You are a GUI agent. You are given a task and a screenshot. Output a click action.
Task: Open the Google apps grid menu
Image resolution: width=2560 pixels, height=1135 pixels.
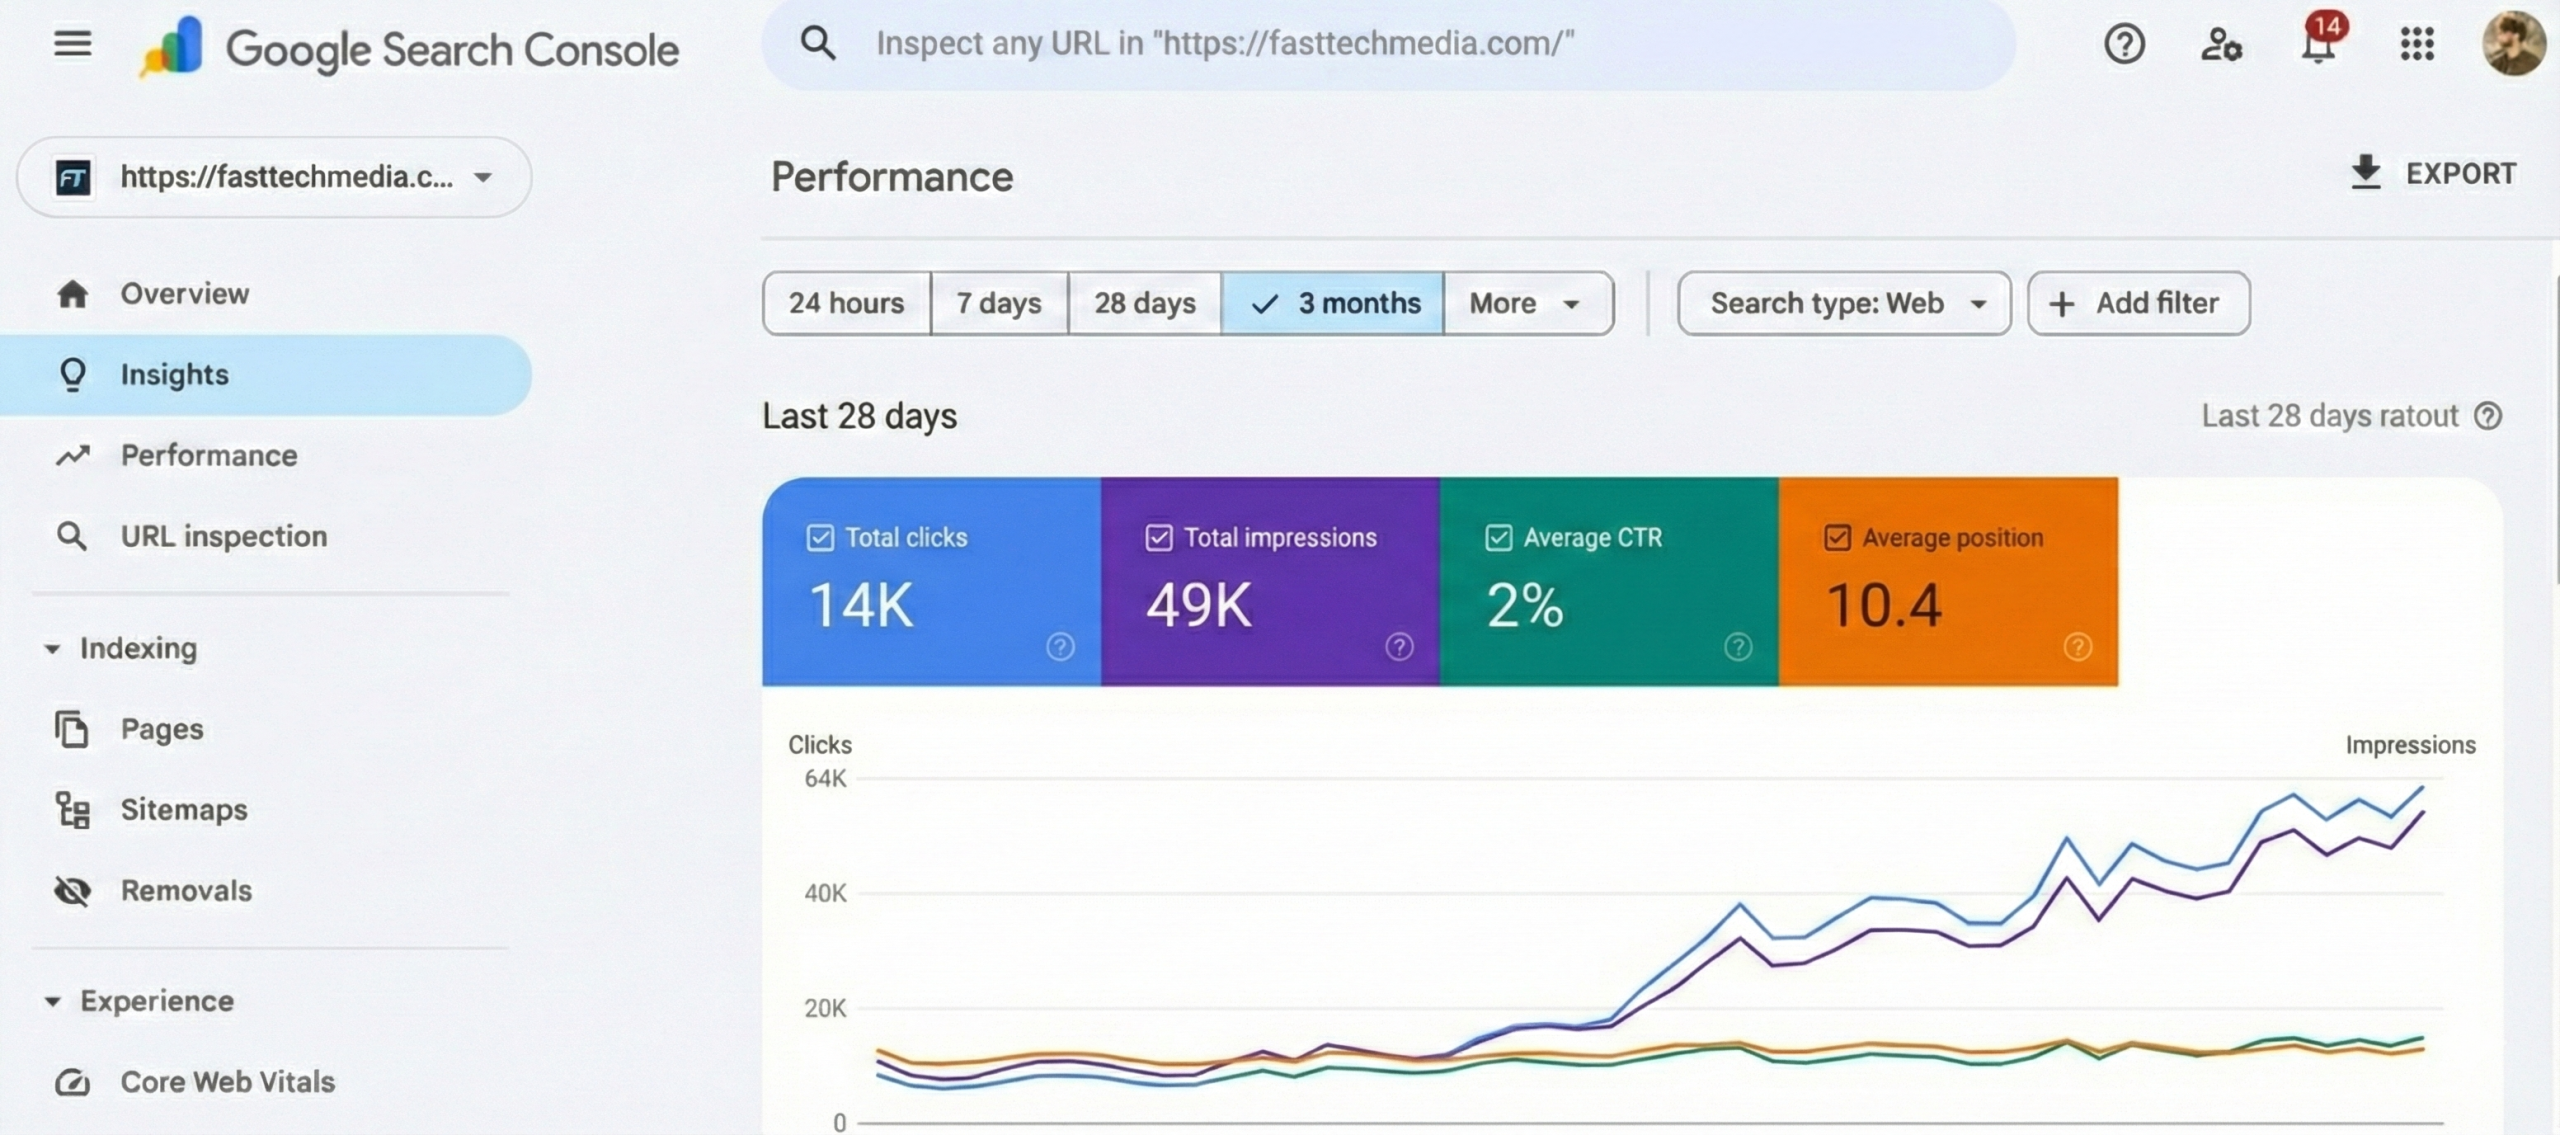pyautogui.click(x=2417, y=45)
